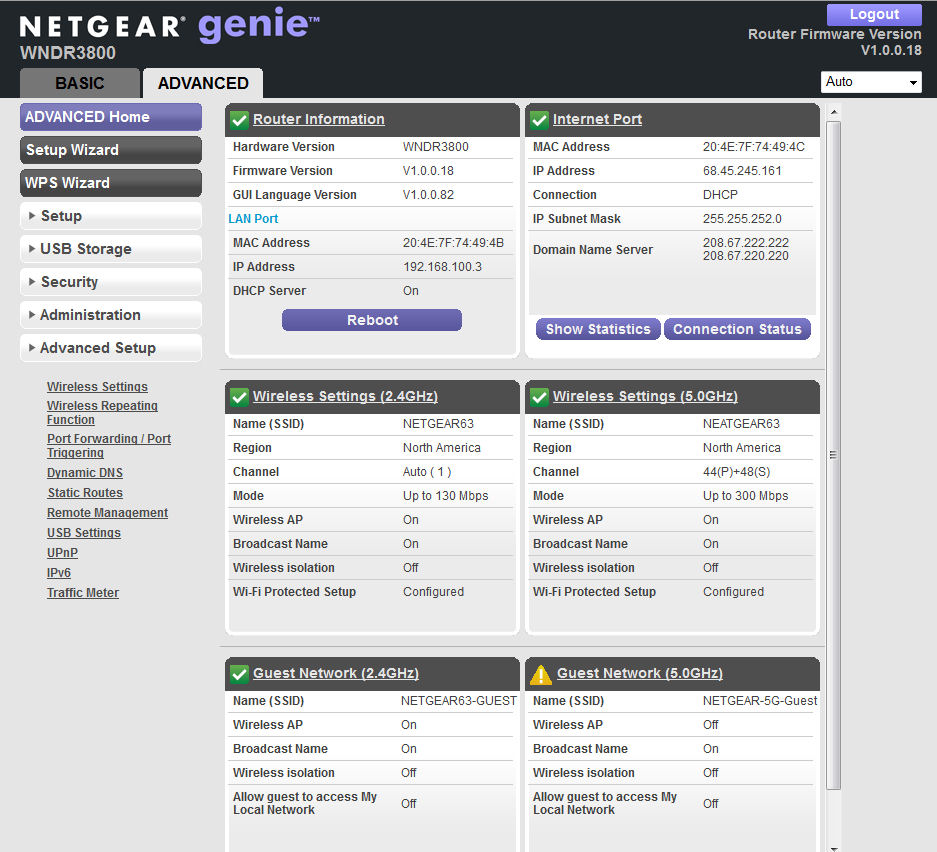Click the LAN Port label
The width and height of the screenshot is (937, 852).
click(x=253, y=219)
